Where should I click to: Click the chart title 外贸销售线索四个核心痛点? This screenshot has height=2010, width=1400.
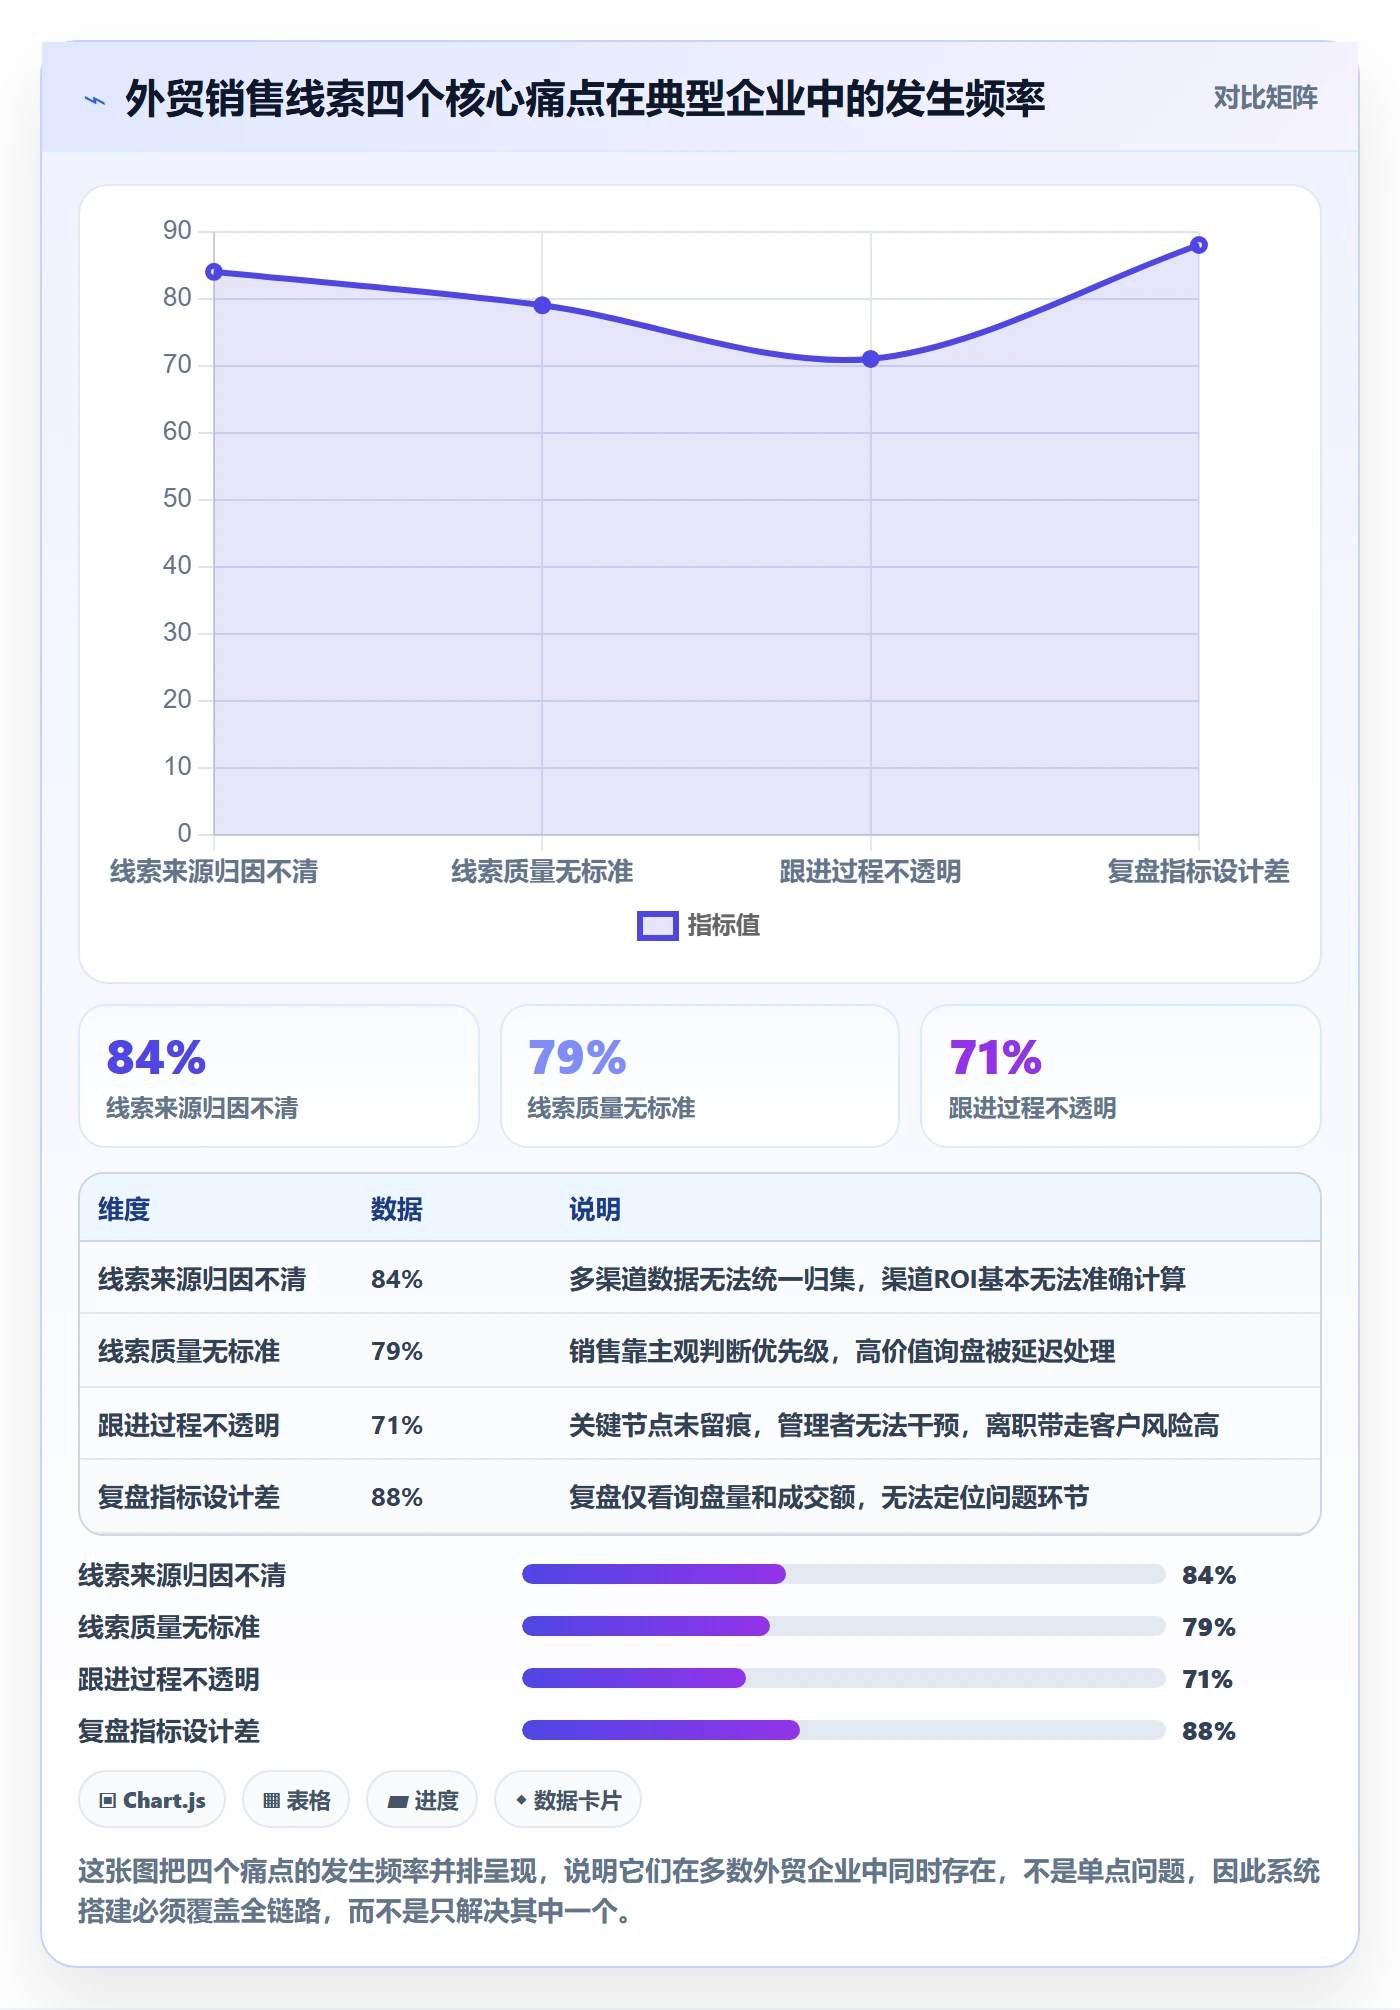pyautogui.click(x=585, y=99)
